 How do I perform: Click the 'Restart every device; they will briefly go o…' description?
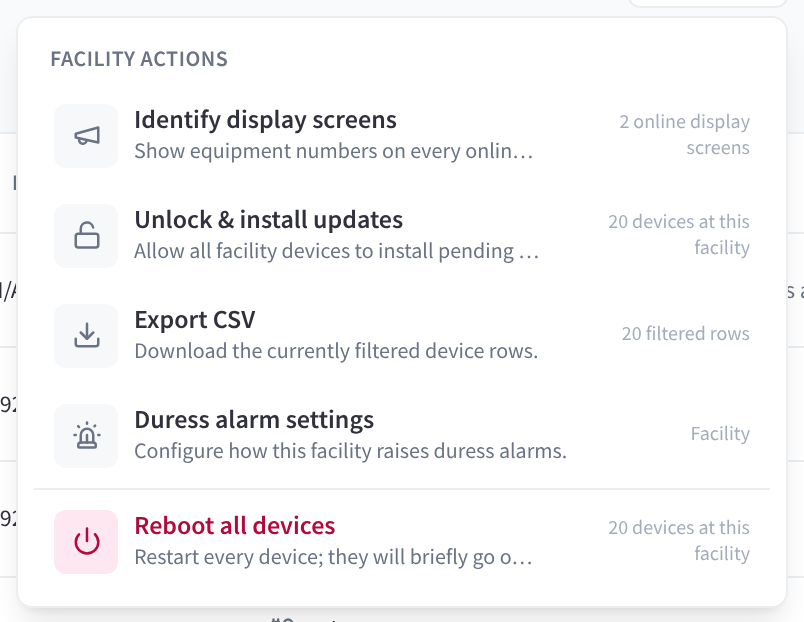[333, 557]
